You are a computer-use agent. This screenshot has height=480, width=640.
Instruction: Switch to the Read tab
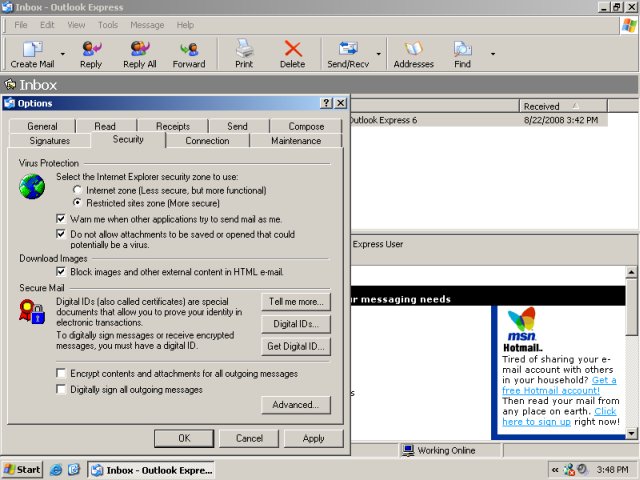tap(105, 126)
